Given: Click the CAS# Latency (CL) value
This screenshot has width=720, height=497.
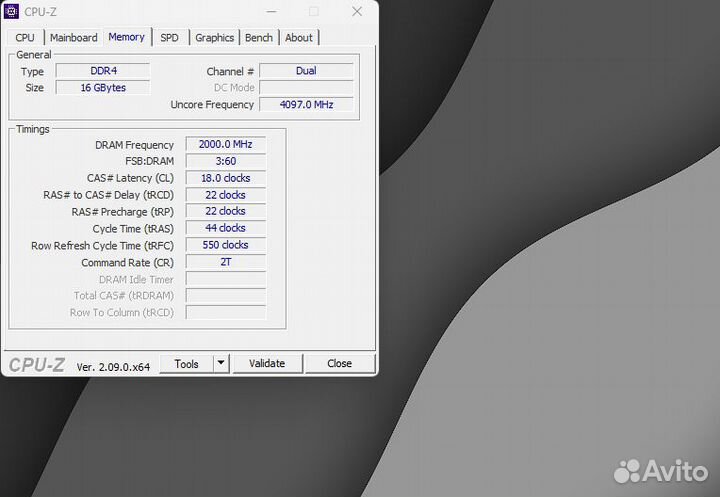Looking at the screenshot, I should pyautogui.click(x=226, y=178).
